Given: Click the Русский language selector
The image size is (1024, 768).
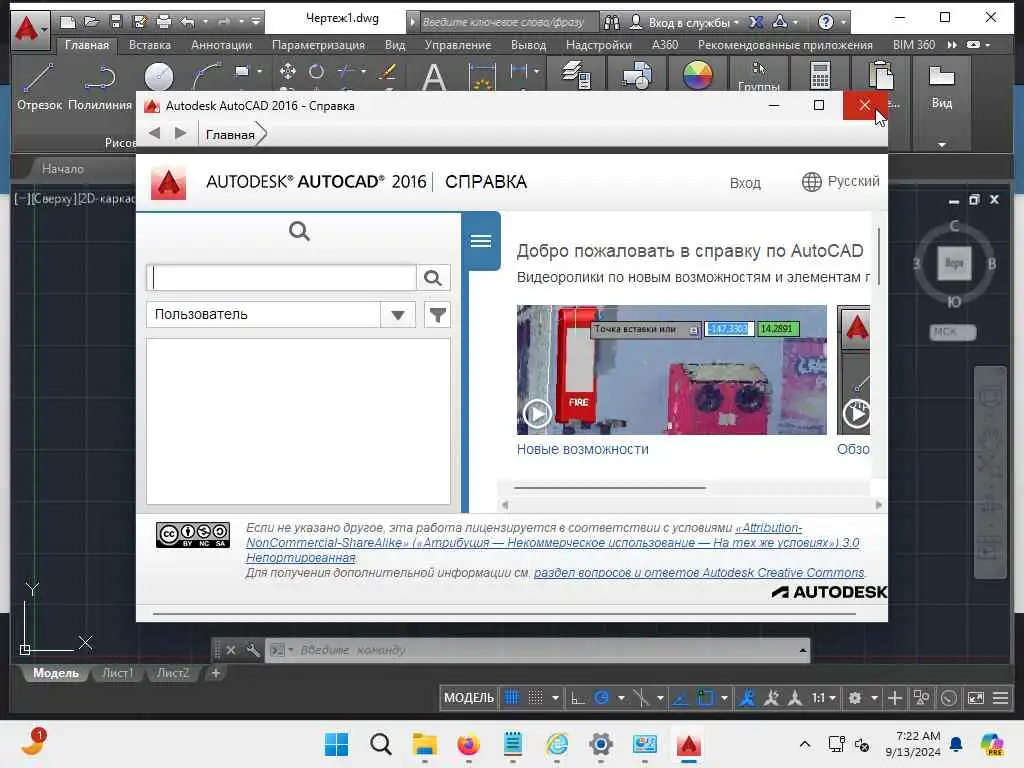Looking at the screenshot, I should coord(840,182).
